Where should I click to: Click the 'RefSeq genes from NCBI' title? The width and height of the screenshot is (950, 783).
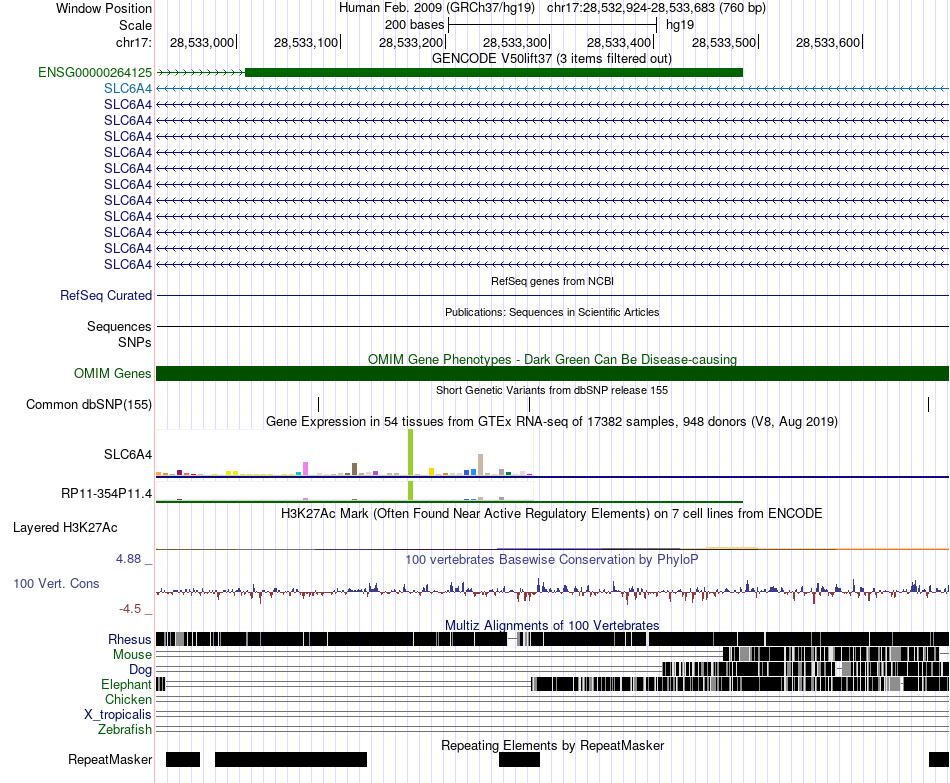tap(552, 281)
